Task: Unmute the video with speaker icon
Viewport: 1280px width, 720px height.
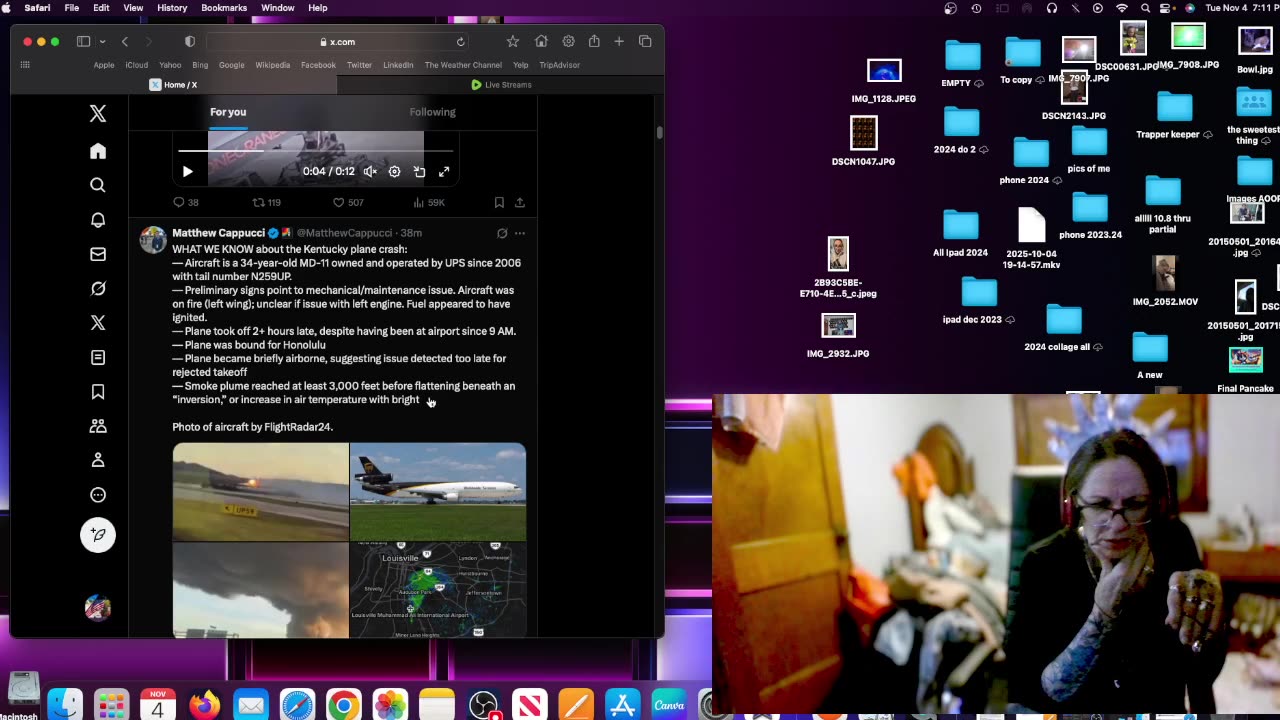Action: [370, 172]
